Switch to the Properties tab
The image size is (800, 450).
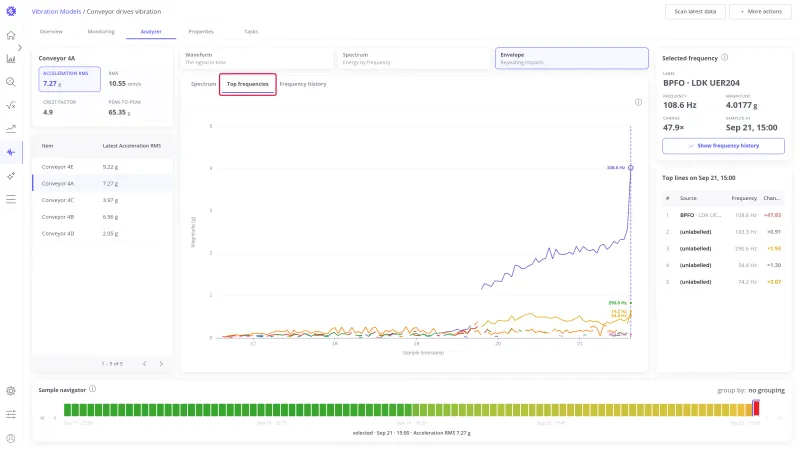201,32
